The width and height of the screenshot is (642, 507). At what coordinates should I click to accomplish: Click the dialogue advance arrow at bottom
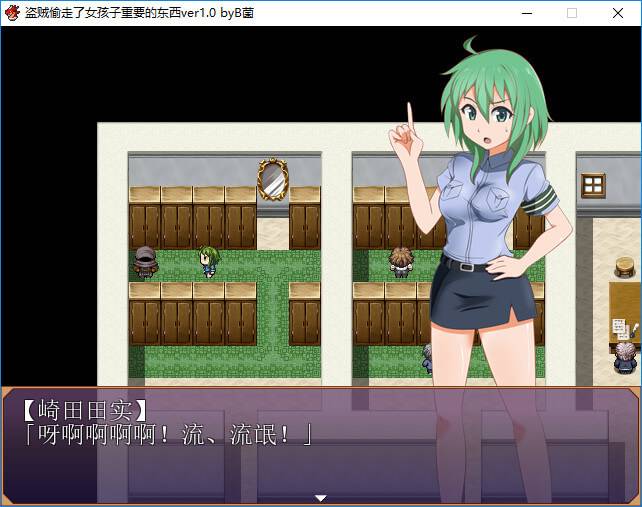321,497
